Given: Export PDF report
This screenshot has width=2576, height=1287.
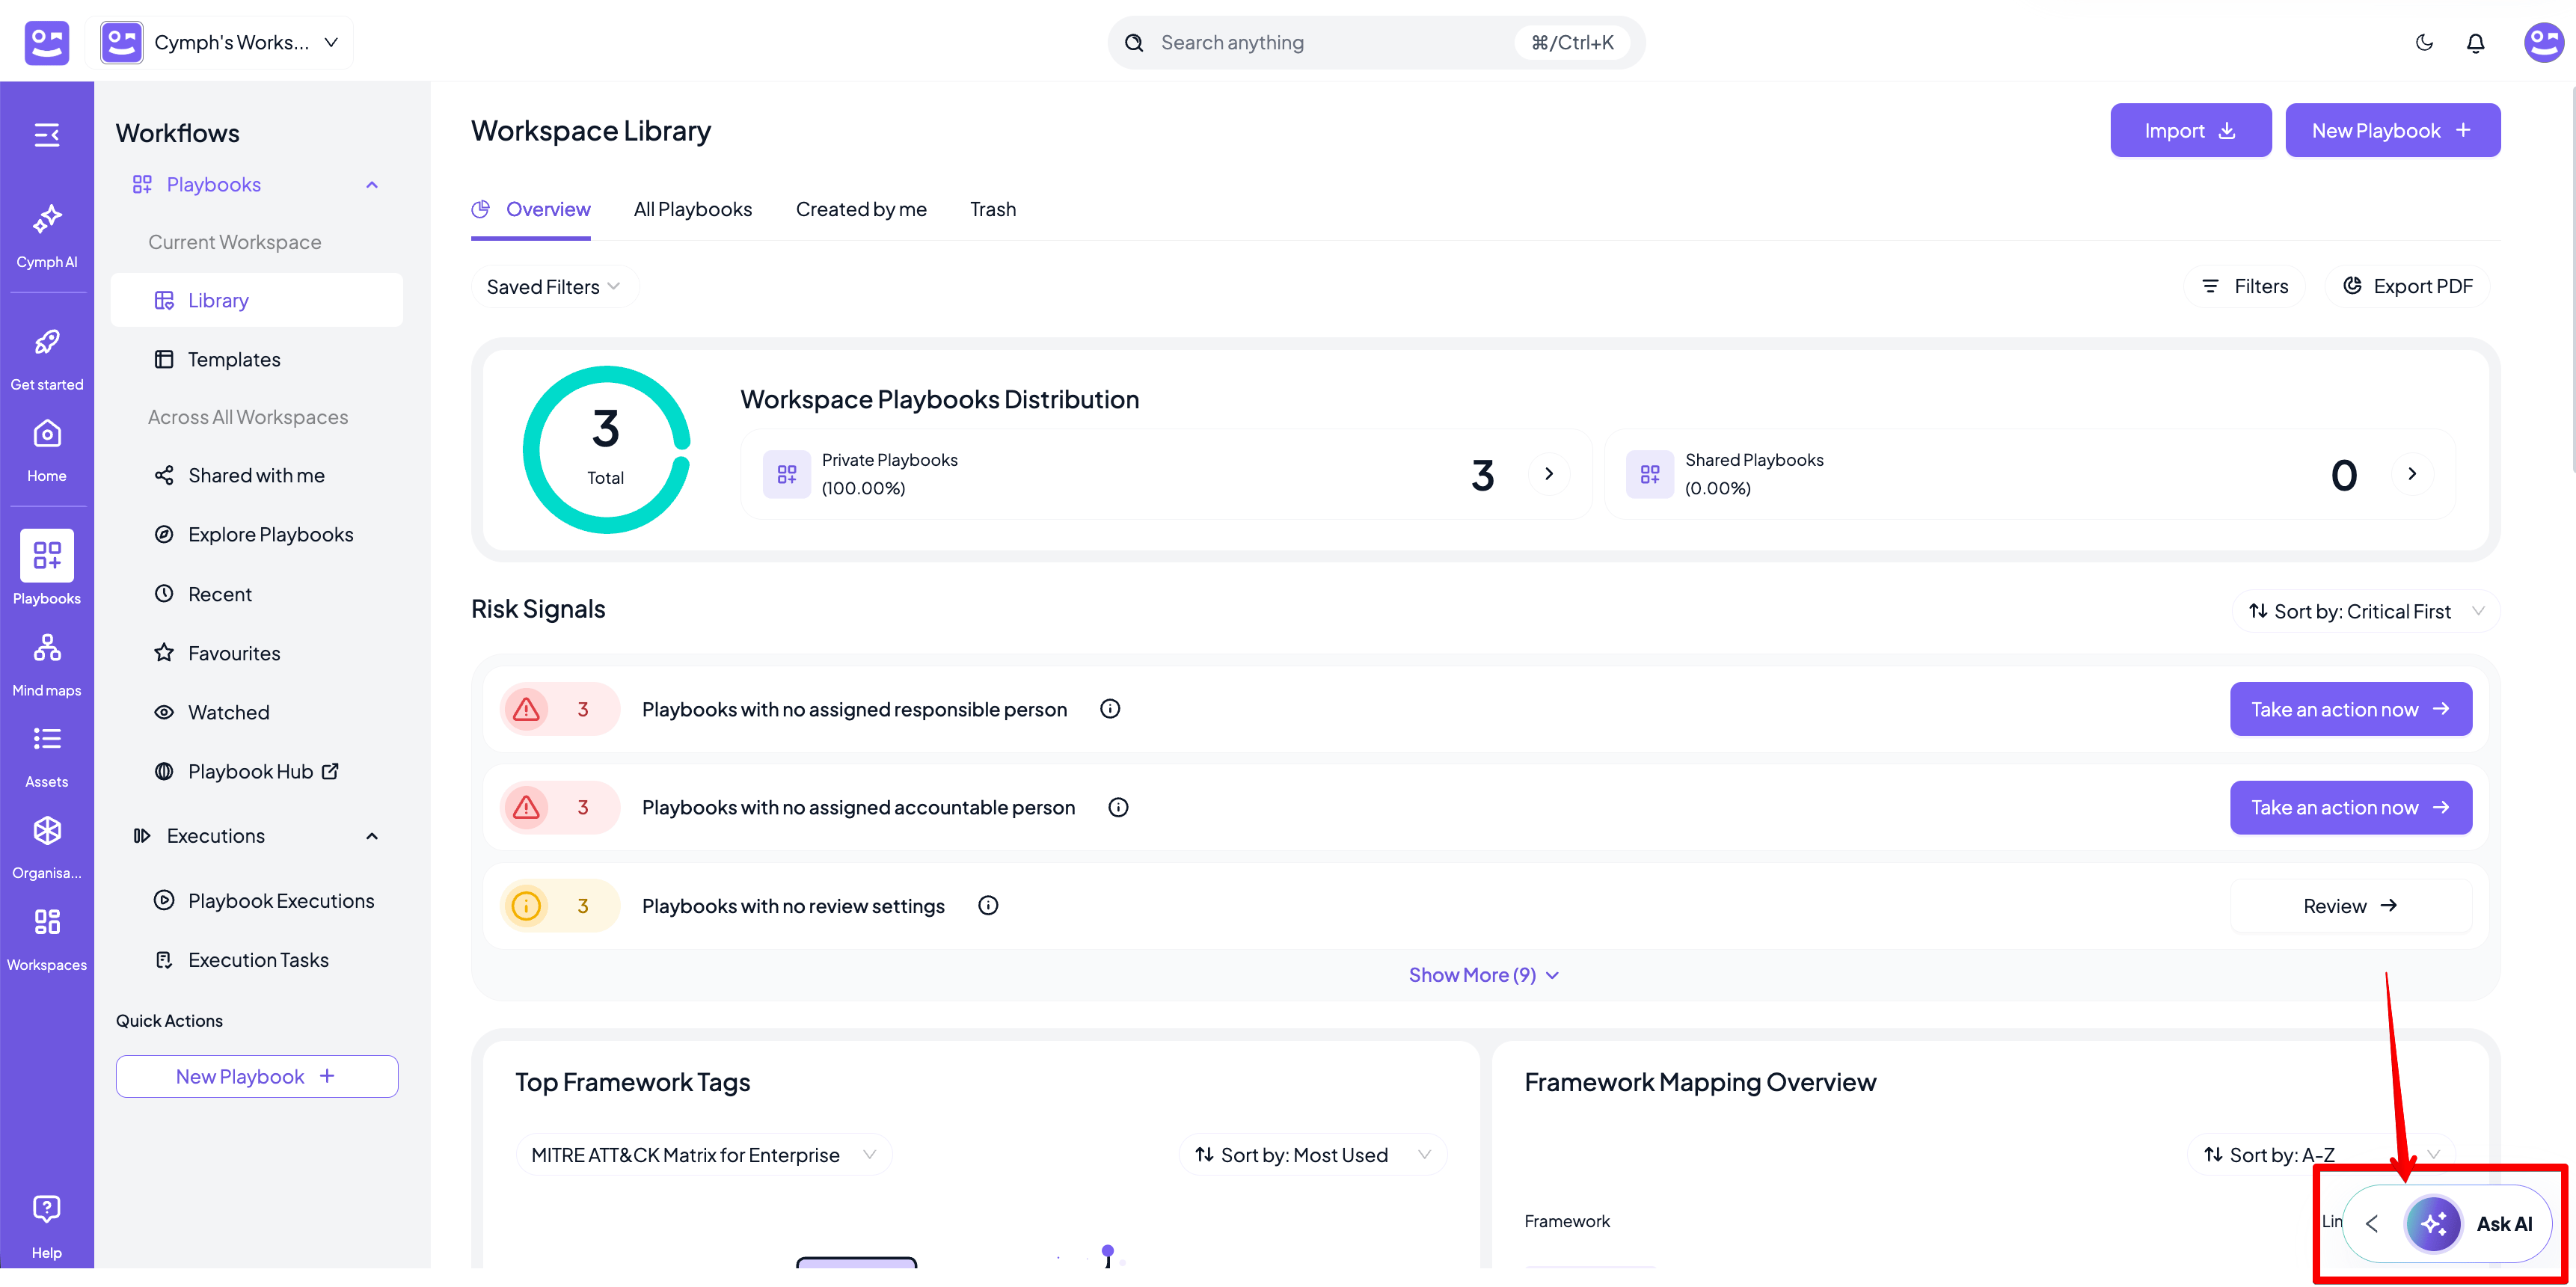Looking at the screenshot, I should click(2407, 286).
